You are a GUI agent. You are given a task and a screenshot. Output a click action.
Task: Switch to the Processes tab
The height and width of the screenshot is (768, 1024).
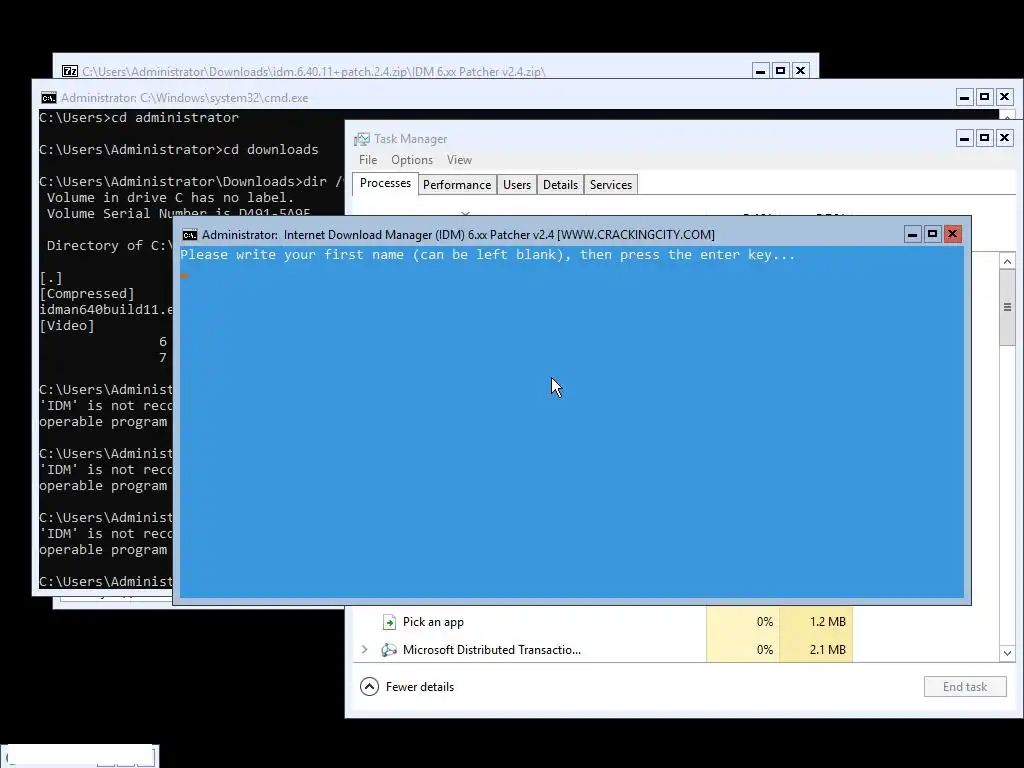point(385,184)
